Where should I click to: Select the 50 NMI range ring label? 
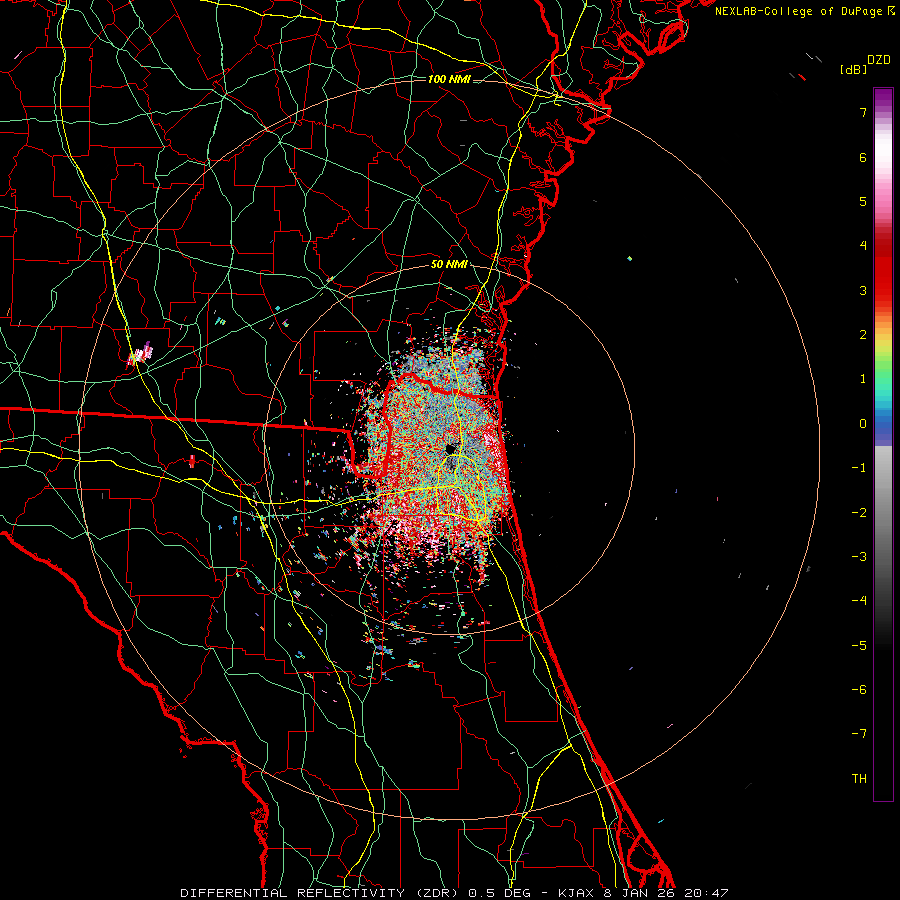tap(449, 265)
